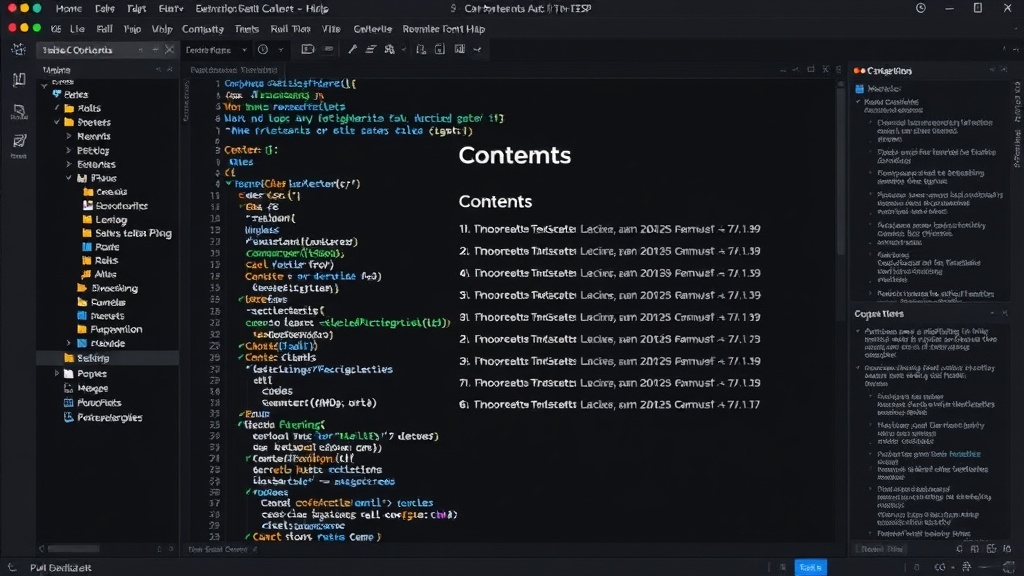Open contents entry numbered '4).'

609,273
